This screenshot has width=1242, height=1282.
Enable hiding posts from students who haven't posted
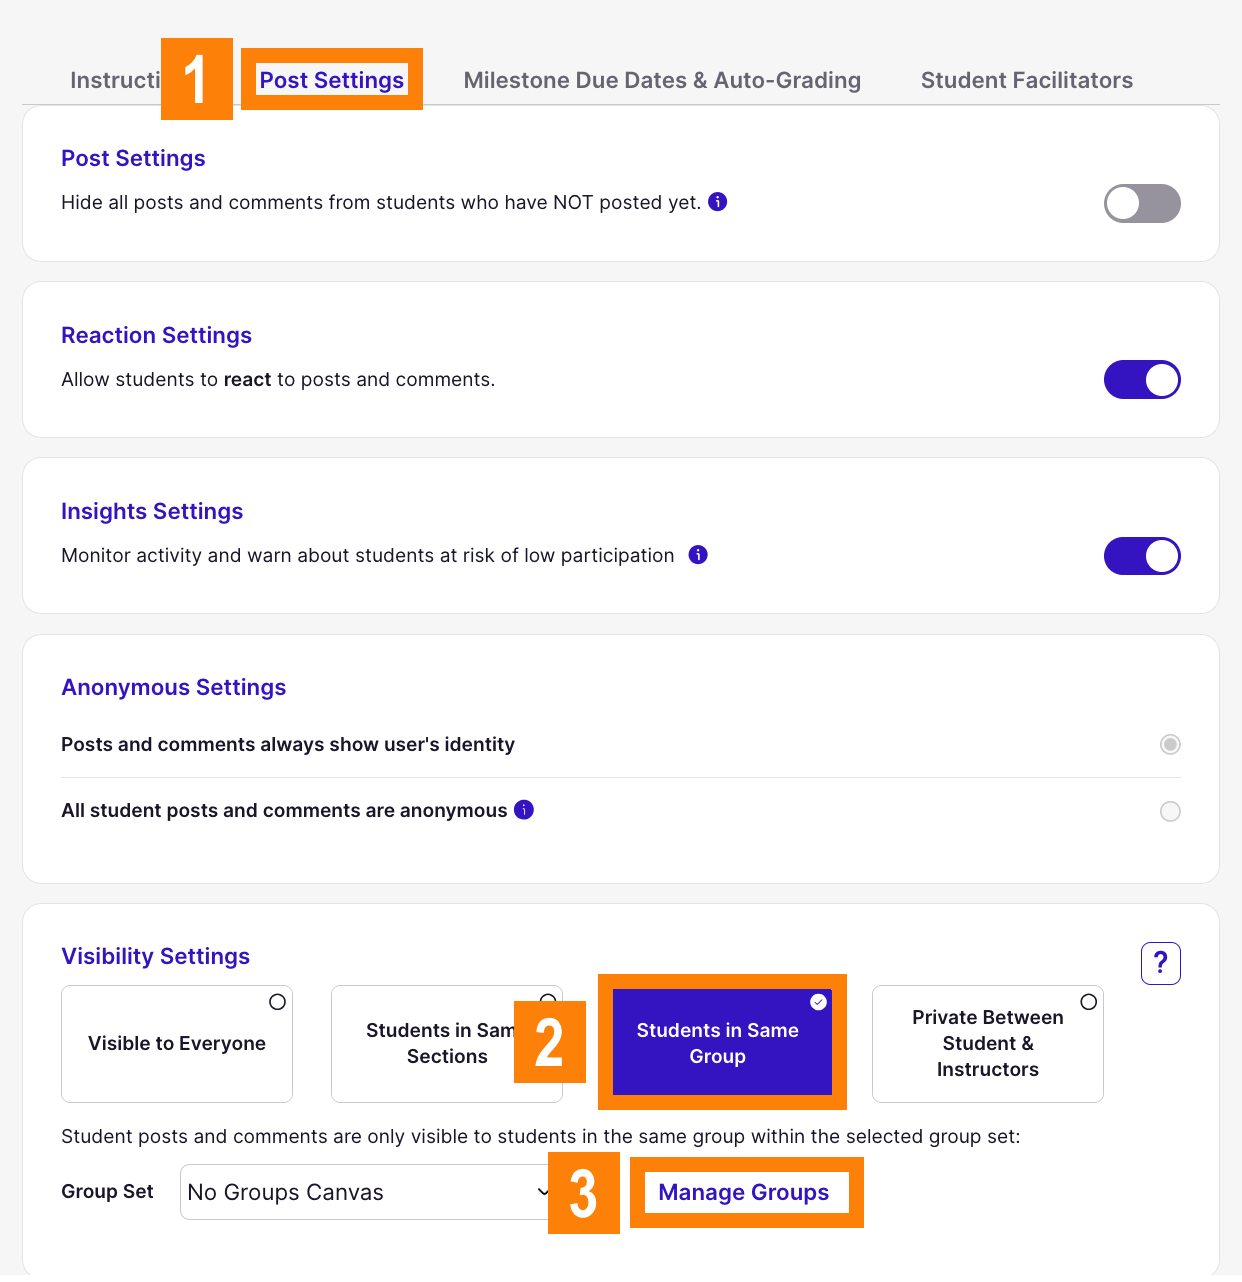tap(1142, 203)
